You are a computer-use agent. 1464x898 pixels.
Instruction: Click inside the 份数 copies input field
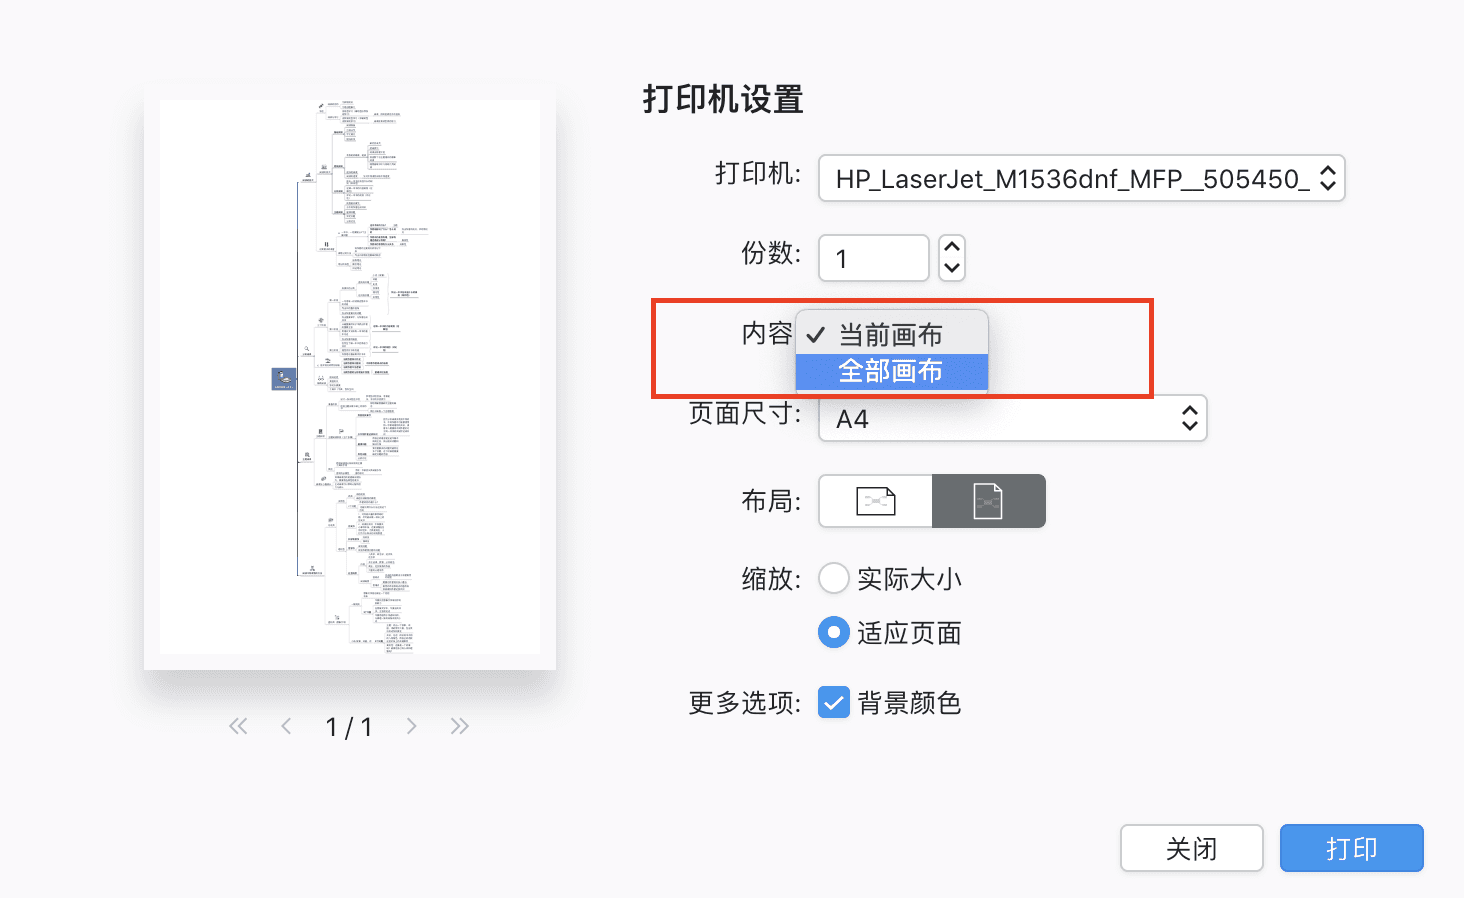tap(873, 257)
